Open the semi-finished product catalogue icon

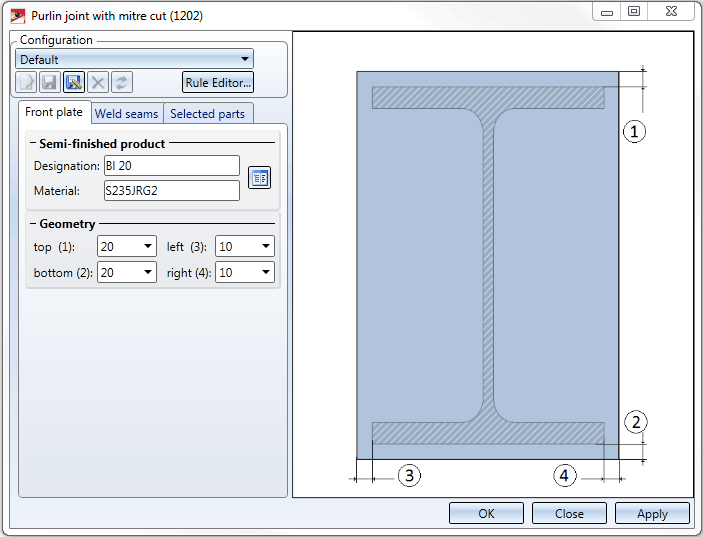click(259, 178)
